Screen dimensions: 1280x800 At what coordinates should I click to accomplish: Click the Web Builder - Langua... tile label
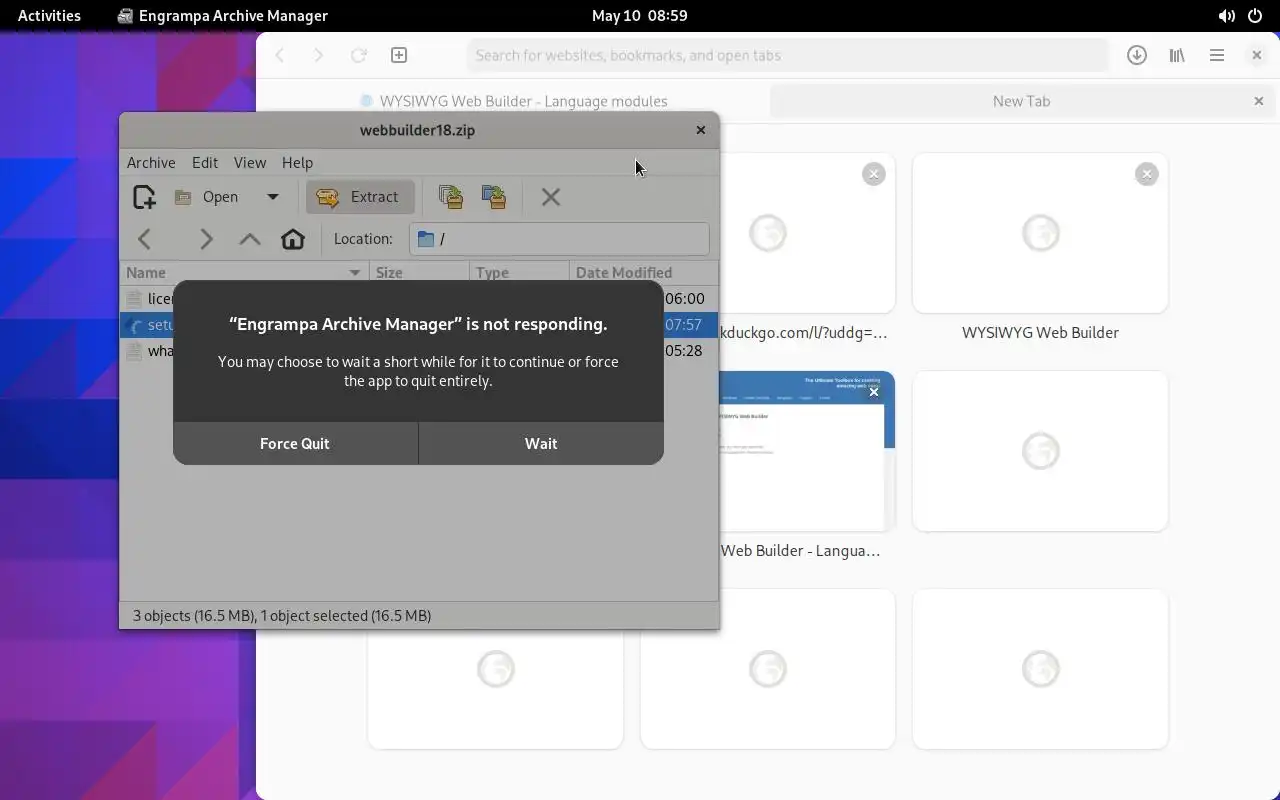click(x=800, y=550)
